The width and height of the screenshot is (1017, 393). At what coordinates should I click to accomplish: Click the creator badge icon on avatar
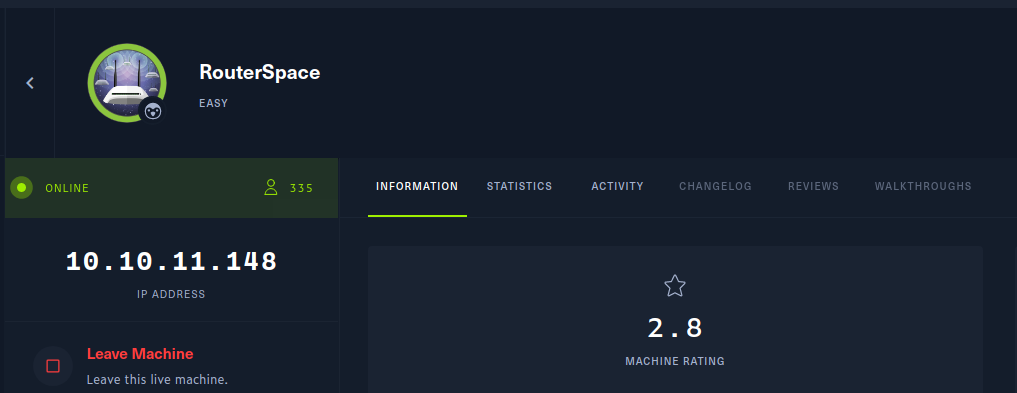pos(153,112)
